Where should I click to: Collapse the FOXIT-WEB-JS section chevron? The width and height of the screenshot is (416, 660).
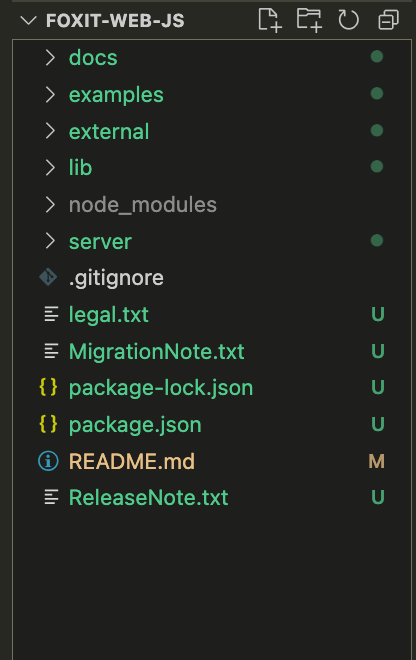pyautogui.click(x=28, y=20)
